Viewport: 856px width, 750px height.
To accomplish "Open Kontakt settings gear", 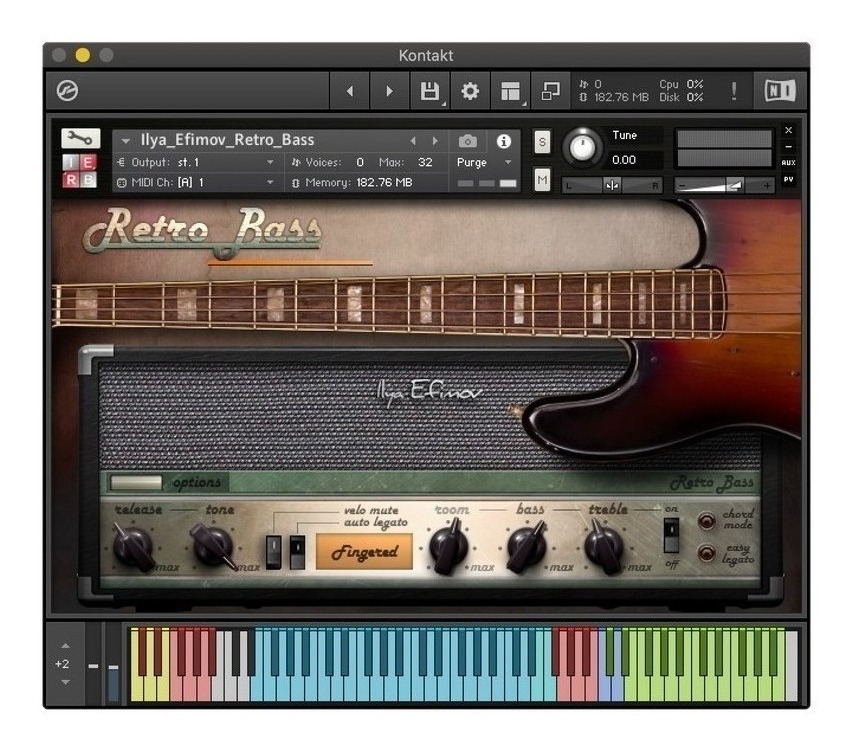I will [470, 91].
